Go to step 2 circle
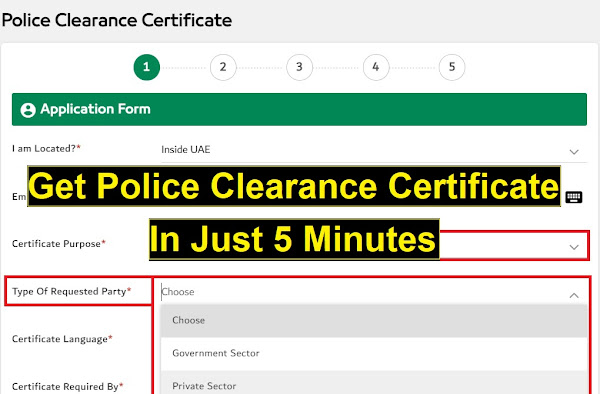The width and height of the screenshot is (600, 394). coord(223,67)
